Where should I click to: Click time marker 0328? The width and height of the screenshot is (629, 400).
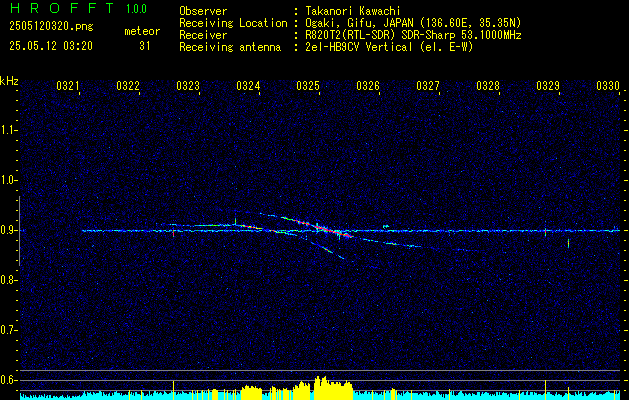pos(488,86)
